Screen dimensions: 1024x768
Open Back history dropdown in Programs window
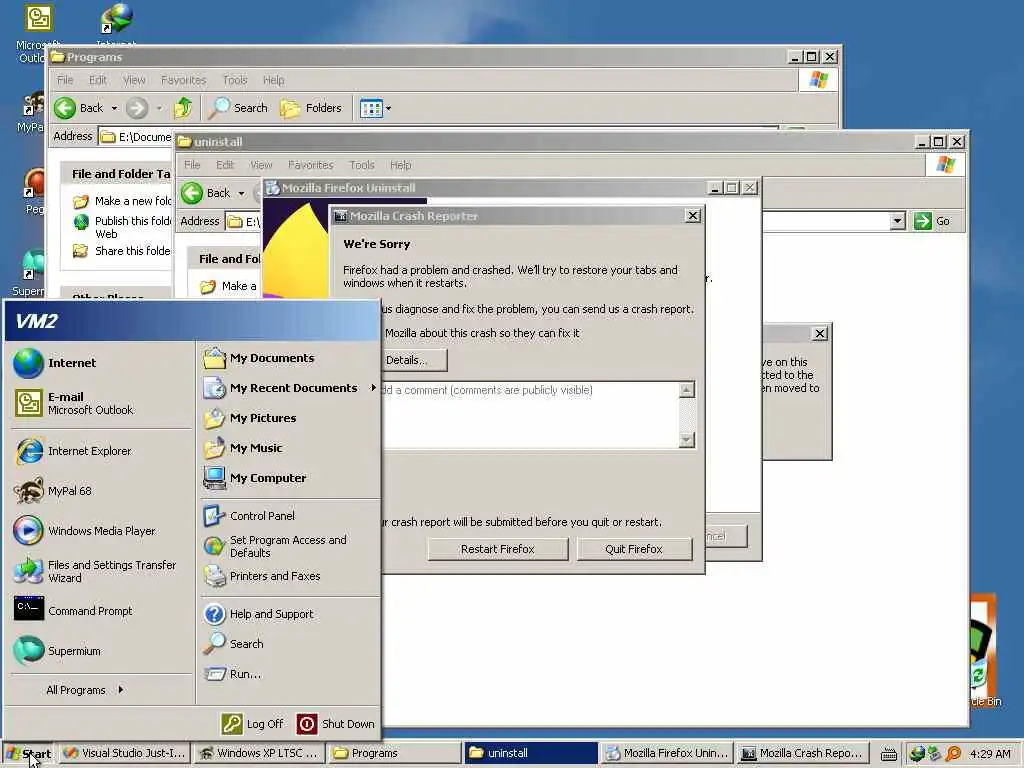point(114,108)
